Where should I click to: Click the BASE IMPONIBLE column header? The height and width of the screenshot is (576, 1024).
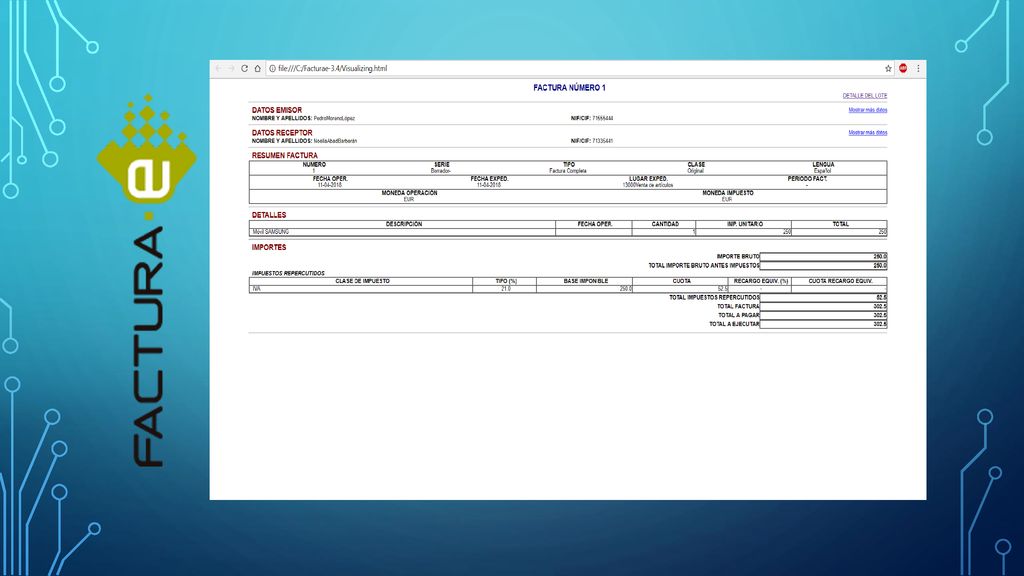[586, 281]
